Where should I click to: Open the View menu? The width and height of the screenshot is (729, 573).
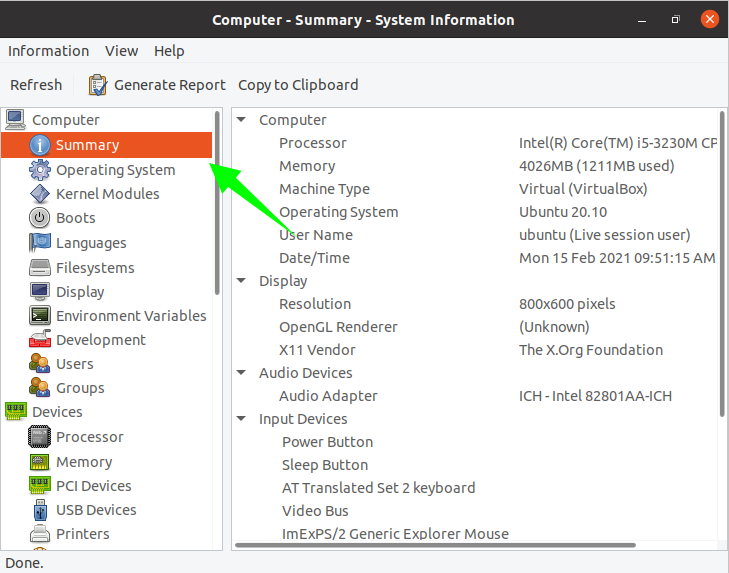tap(122, 51)
